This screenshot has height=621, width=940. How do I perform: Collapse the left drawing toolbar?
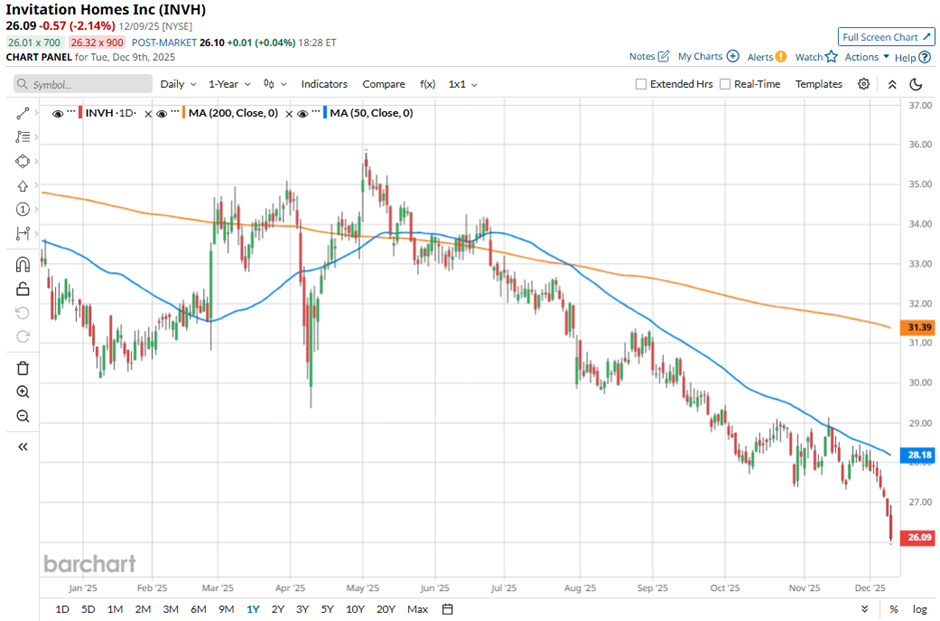tap(22, 447)
